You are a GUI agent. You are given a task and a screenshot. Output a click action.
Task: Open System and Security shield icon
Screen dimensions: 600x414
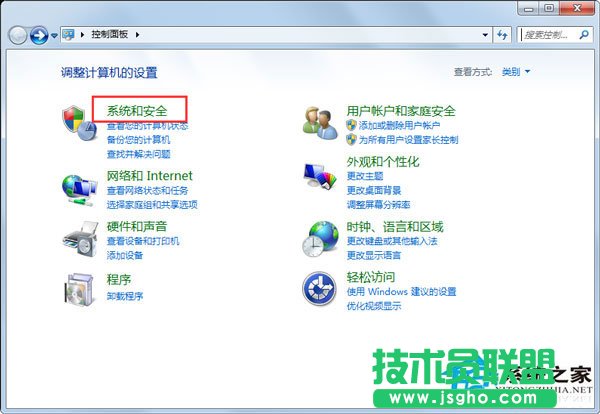79,122
